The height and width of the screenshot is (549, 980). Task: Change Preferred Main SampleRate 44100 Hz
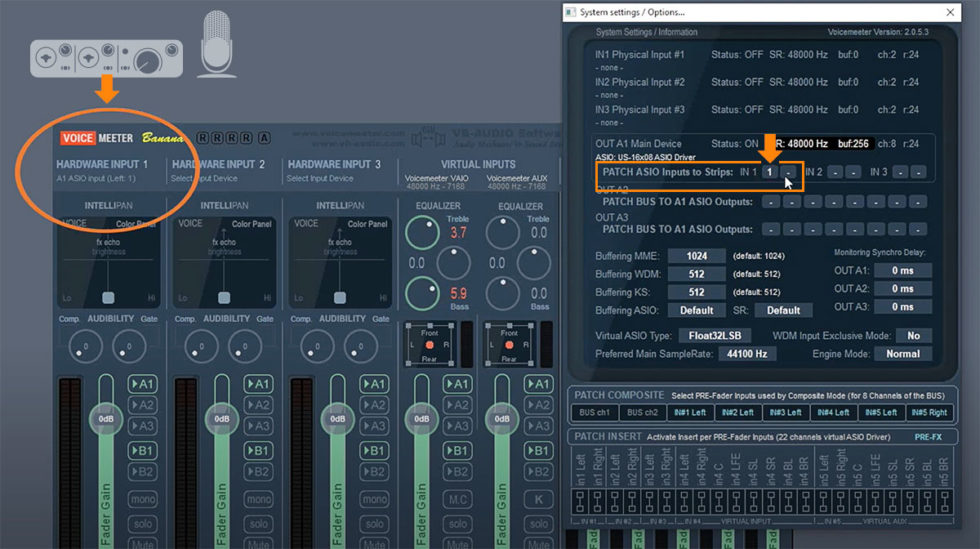coord(747,354)
